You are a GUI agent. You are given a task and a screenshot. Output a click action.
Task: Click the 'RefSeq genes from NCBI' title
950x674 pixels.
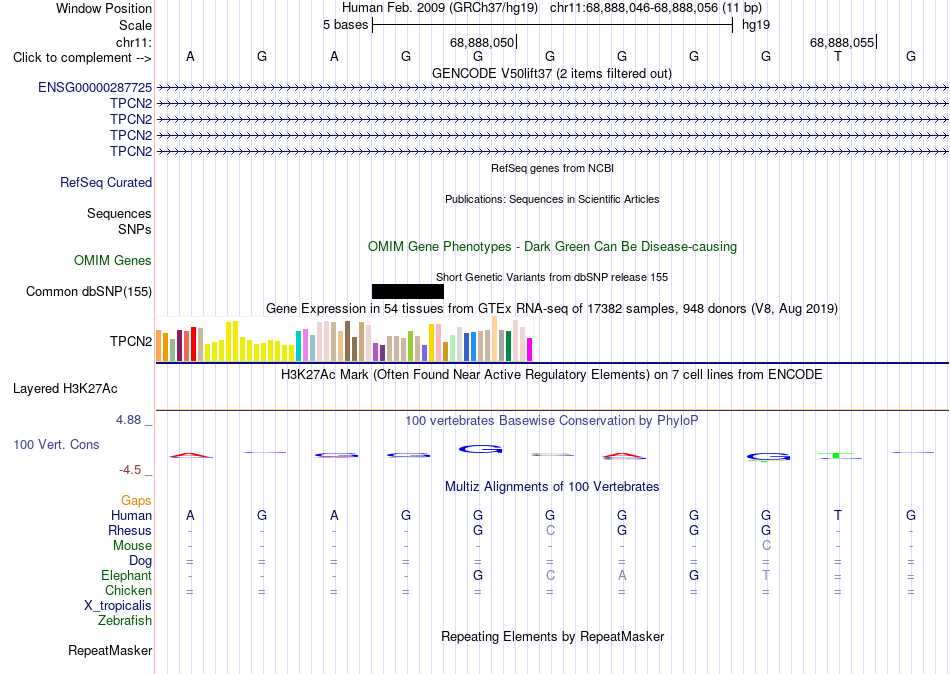[553, 168]
